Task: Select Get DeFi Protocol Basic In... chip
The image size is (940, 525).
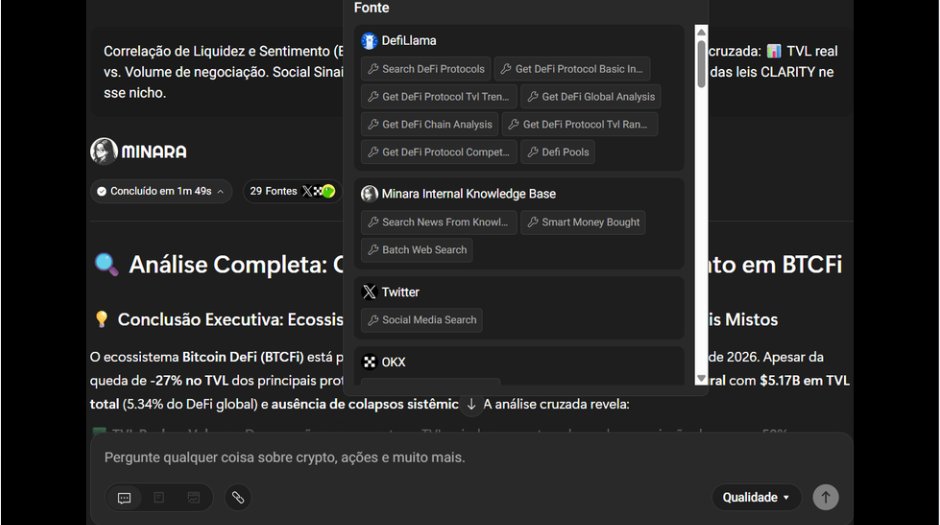Action: coord(572,69)
